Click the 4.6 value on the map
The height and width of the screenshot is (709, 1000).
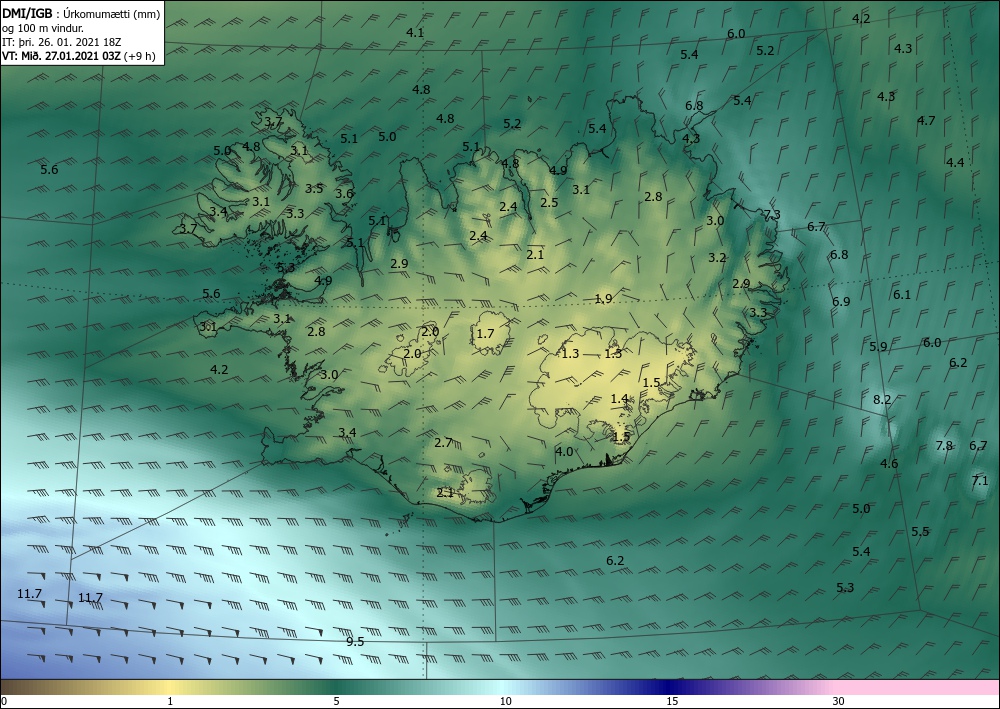(889, 464)
